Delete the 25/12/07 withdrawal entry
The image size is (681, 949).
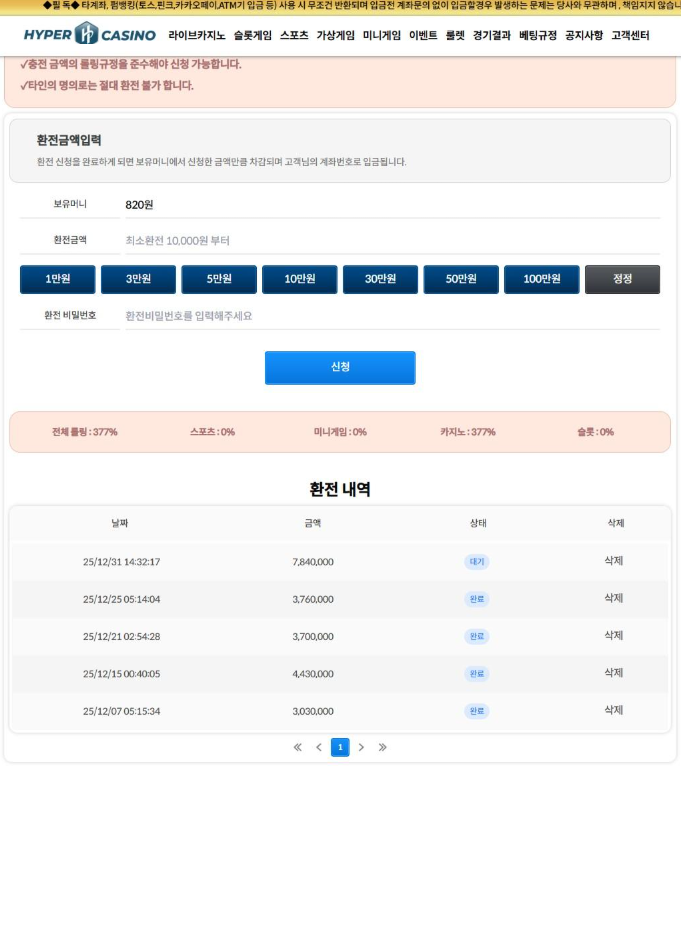tap(614, 710)
